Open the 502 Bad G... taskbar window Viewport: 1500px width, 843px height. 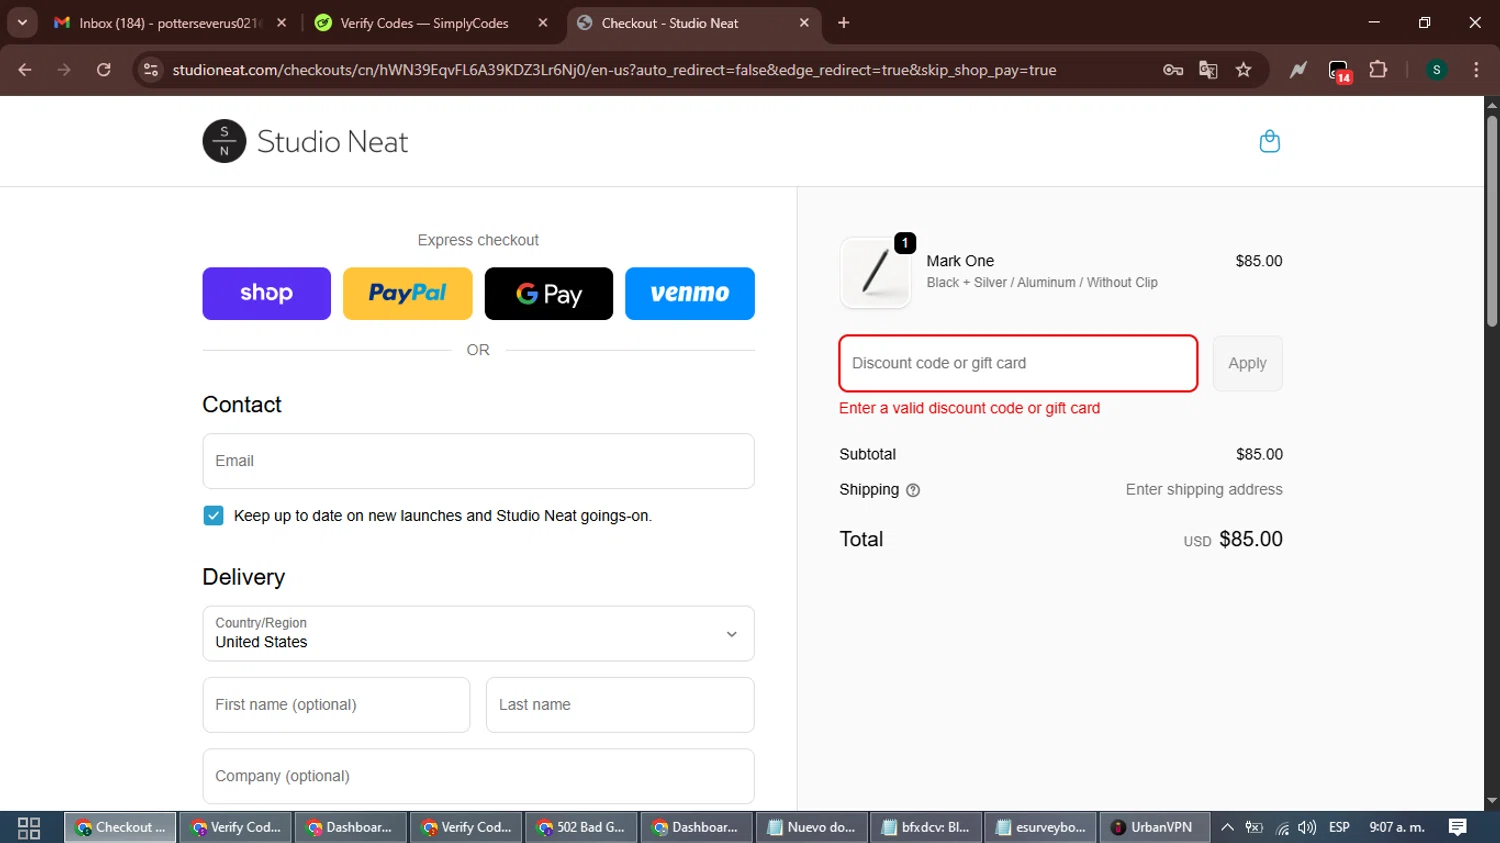pos(581,828)
